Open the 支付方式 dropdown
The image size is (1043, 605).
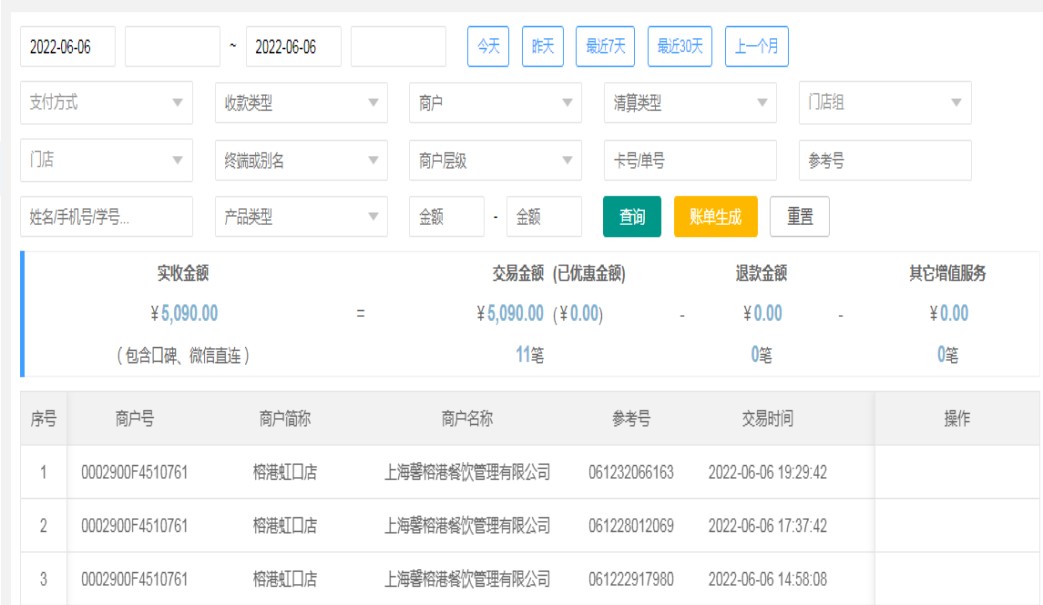[106, 103]
